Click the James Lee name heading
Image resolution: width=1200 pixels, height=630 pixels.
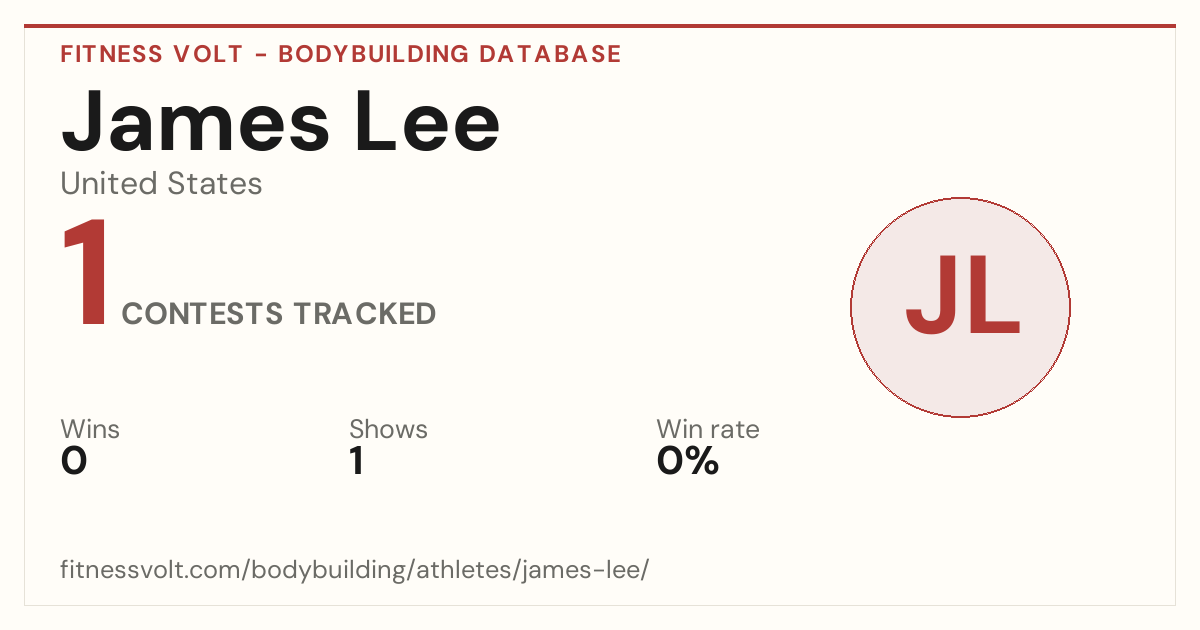point(281,121)
